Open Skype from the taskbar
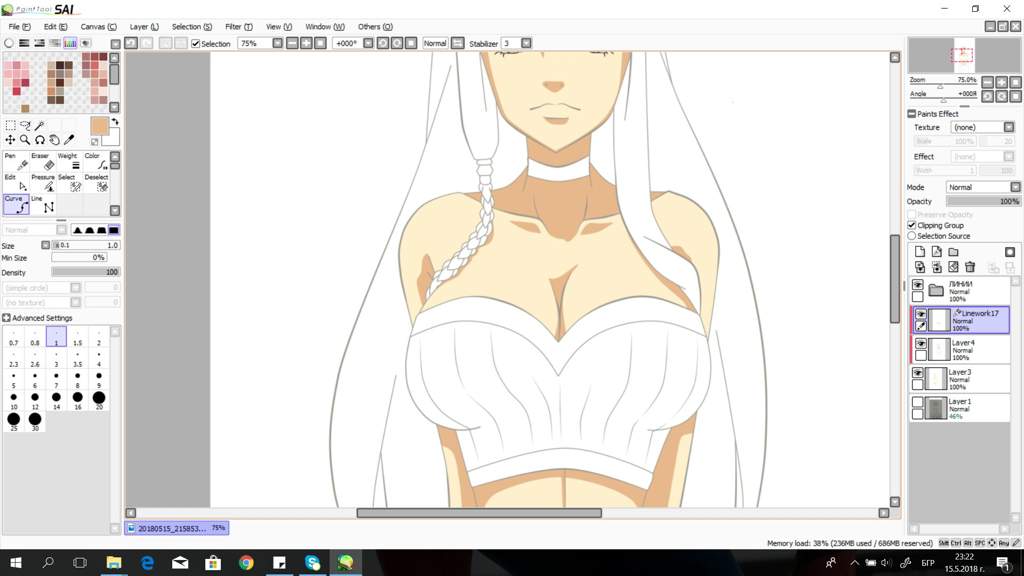The width and height of the screenshot is (1024, 576). click(312, 562)
